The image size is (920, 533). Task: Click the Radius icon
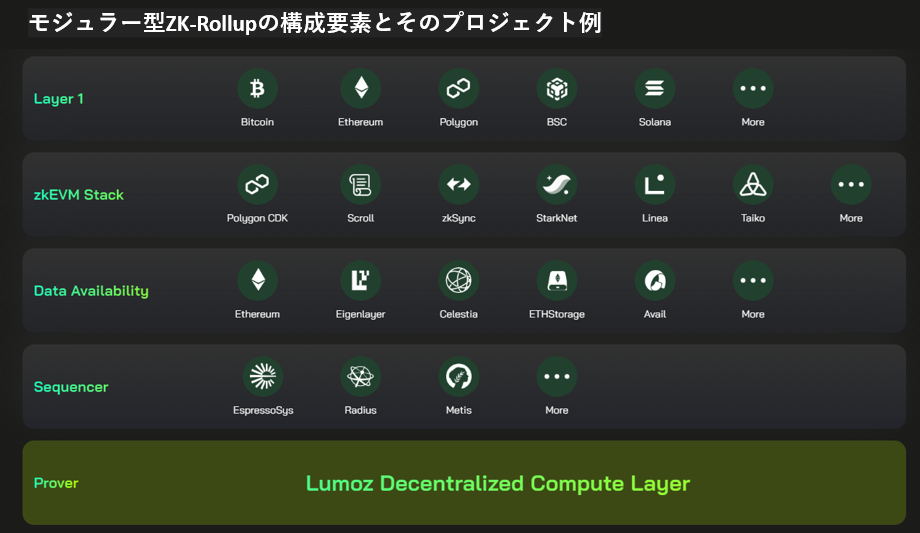point(361,377)
